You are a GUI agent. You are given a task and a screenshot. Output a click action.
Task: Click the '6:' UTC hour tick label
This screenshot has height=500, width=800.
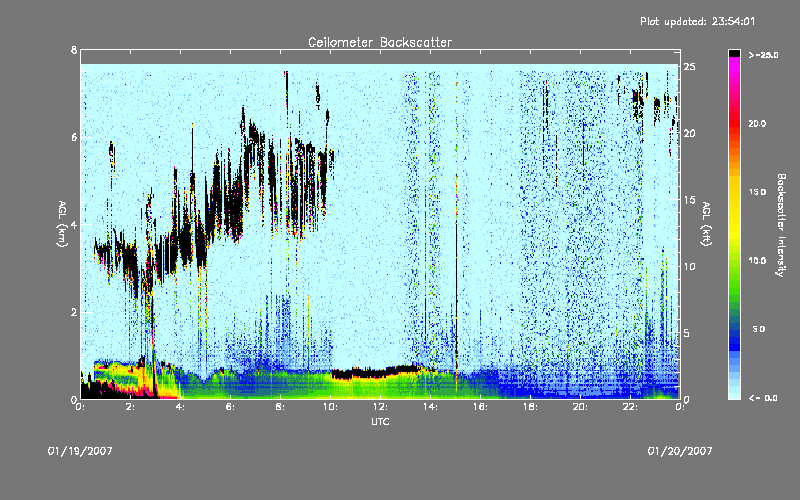pos(231,407)
